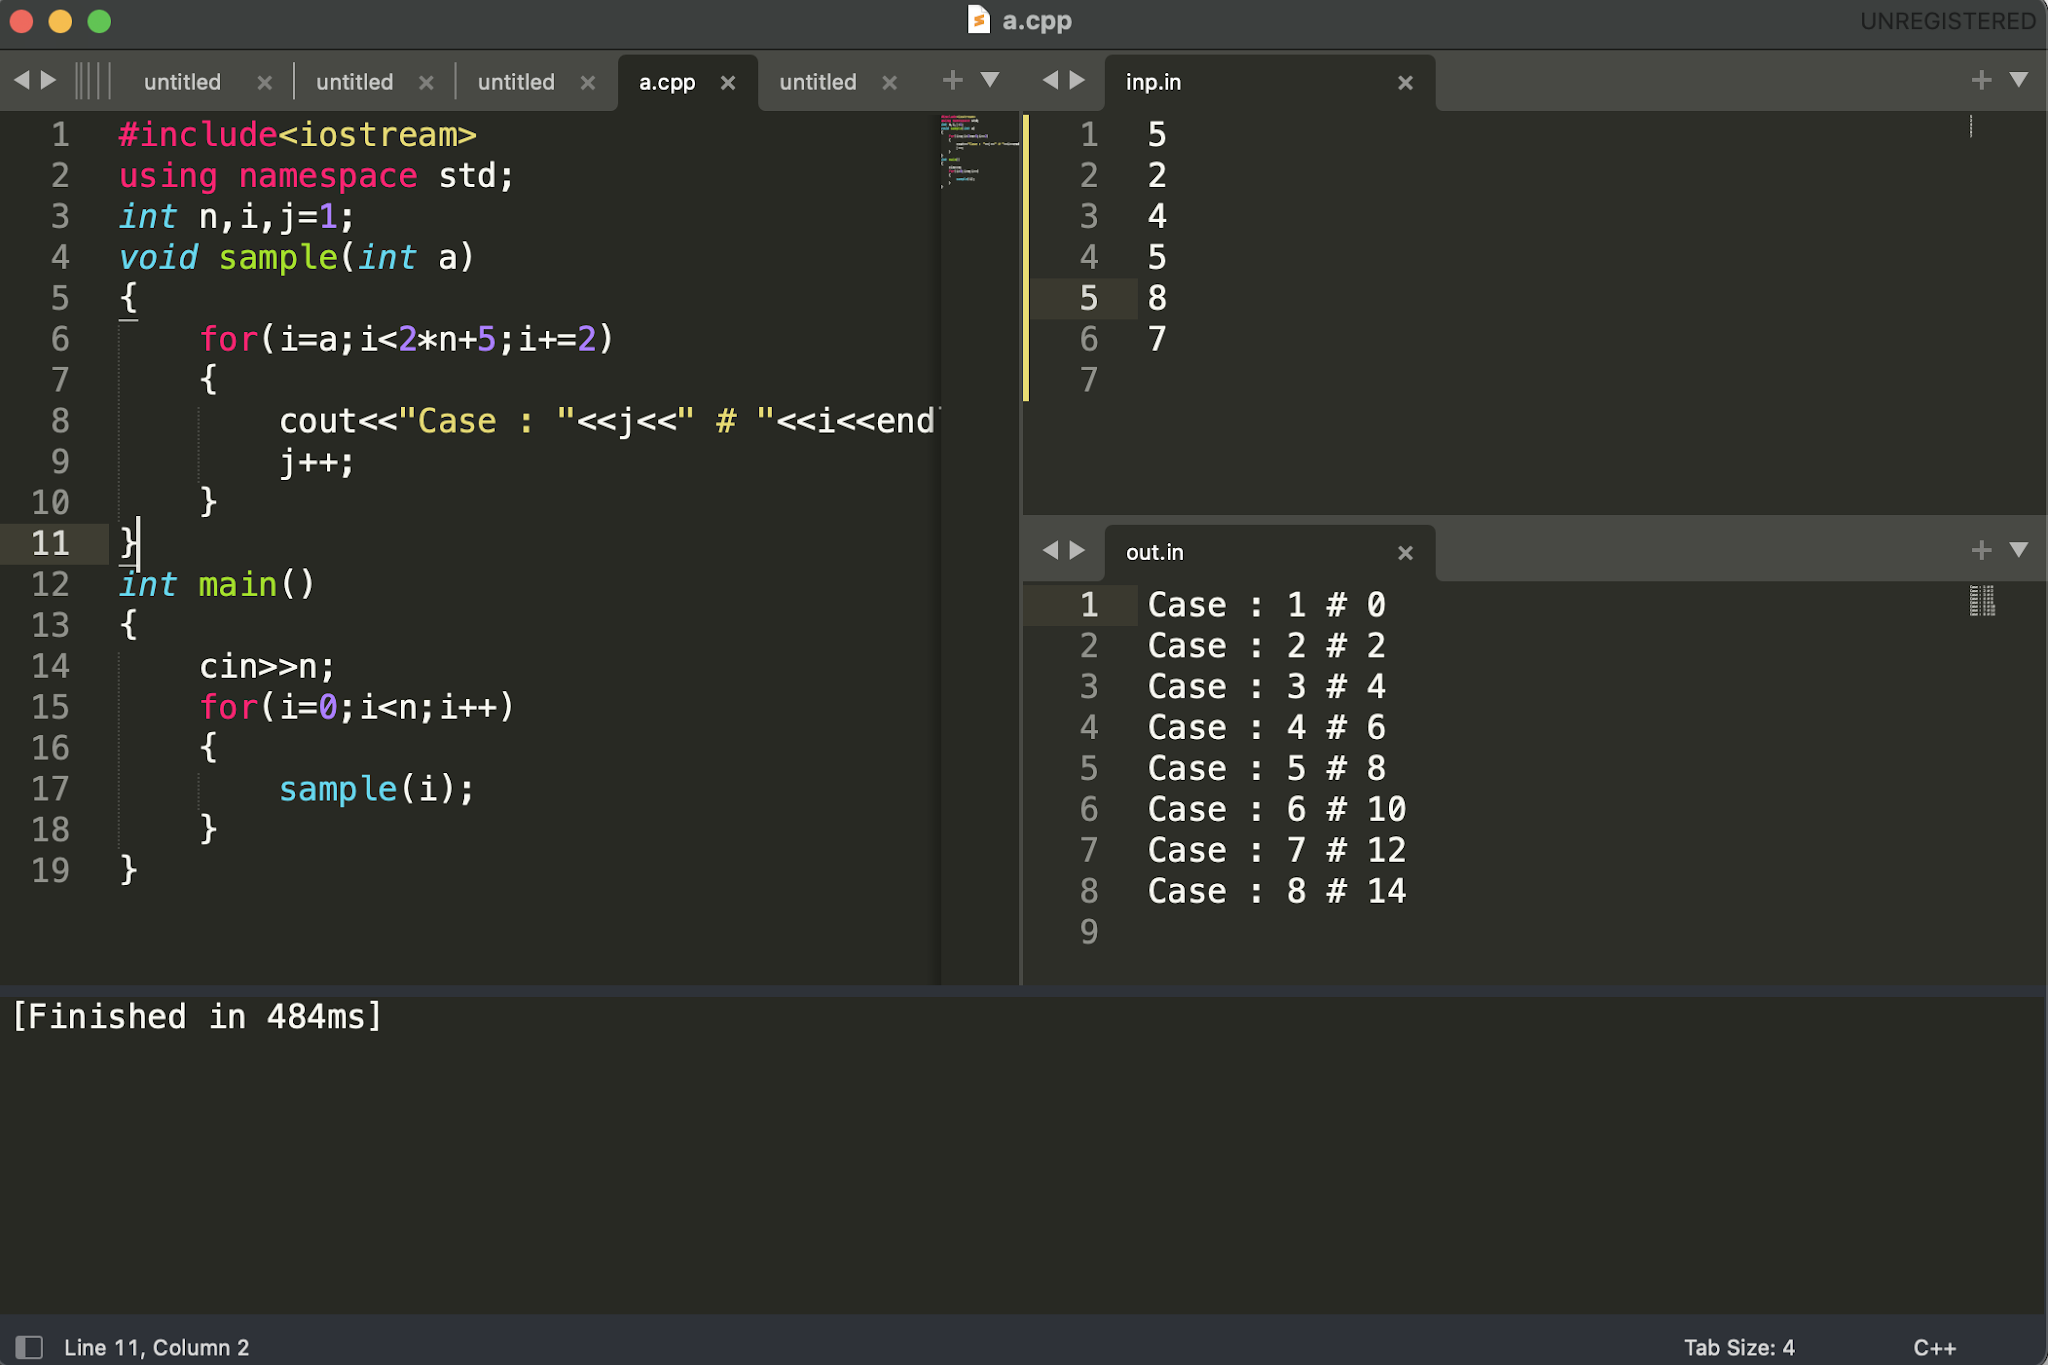
Task: Go to previous tab in left pane
Action: 21,80
